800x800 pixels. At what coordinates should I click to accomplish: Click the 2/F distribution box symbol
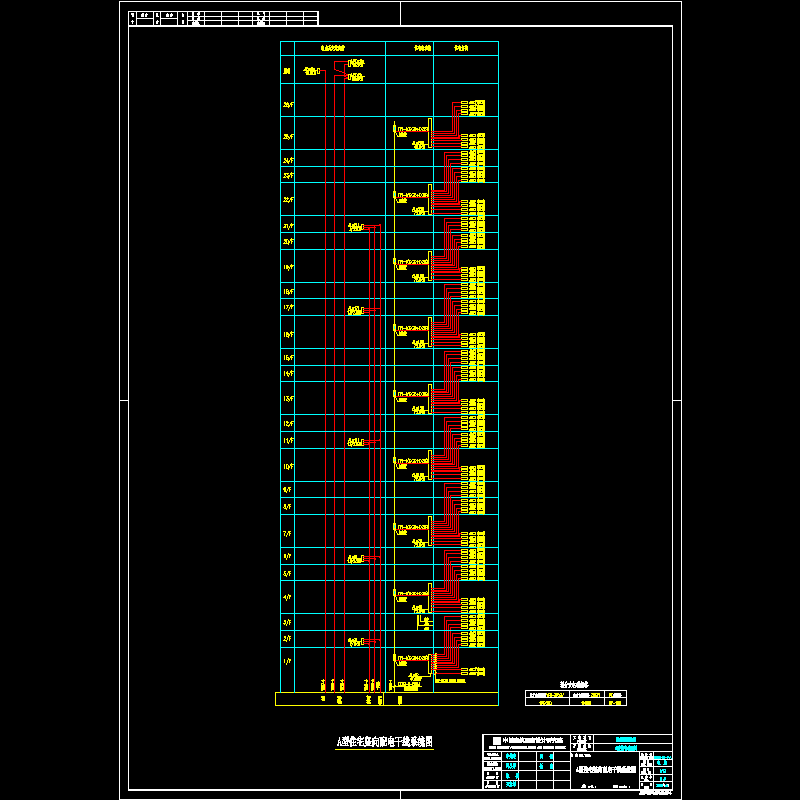[357, 641]
